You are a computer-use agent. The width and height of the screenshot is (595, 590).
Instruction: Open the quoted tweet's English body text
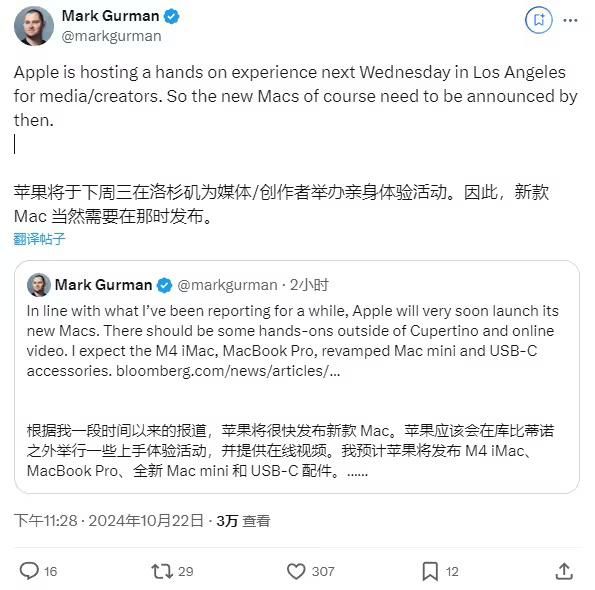293,341
